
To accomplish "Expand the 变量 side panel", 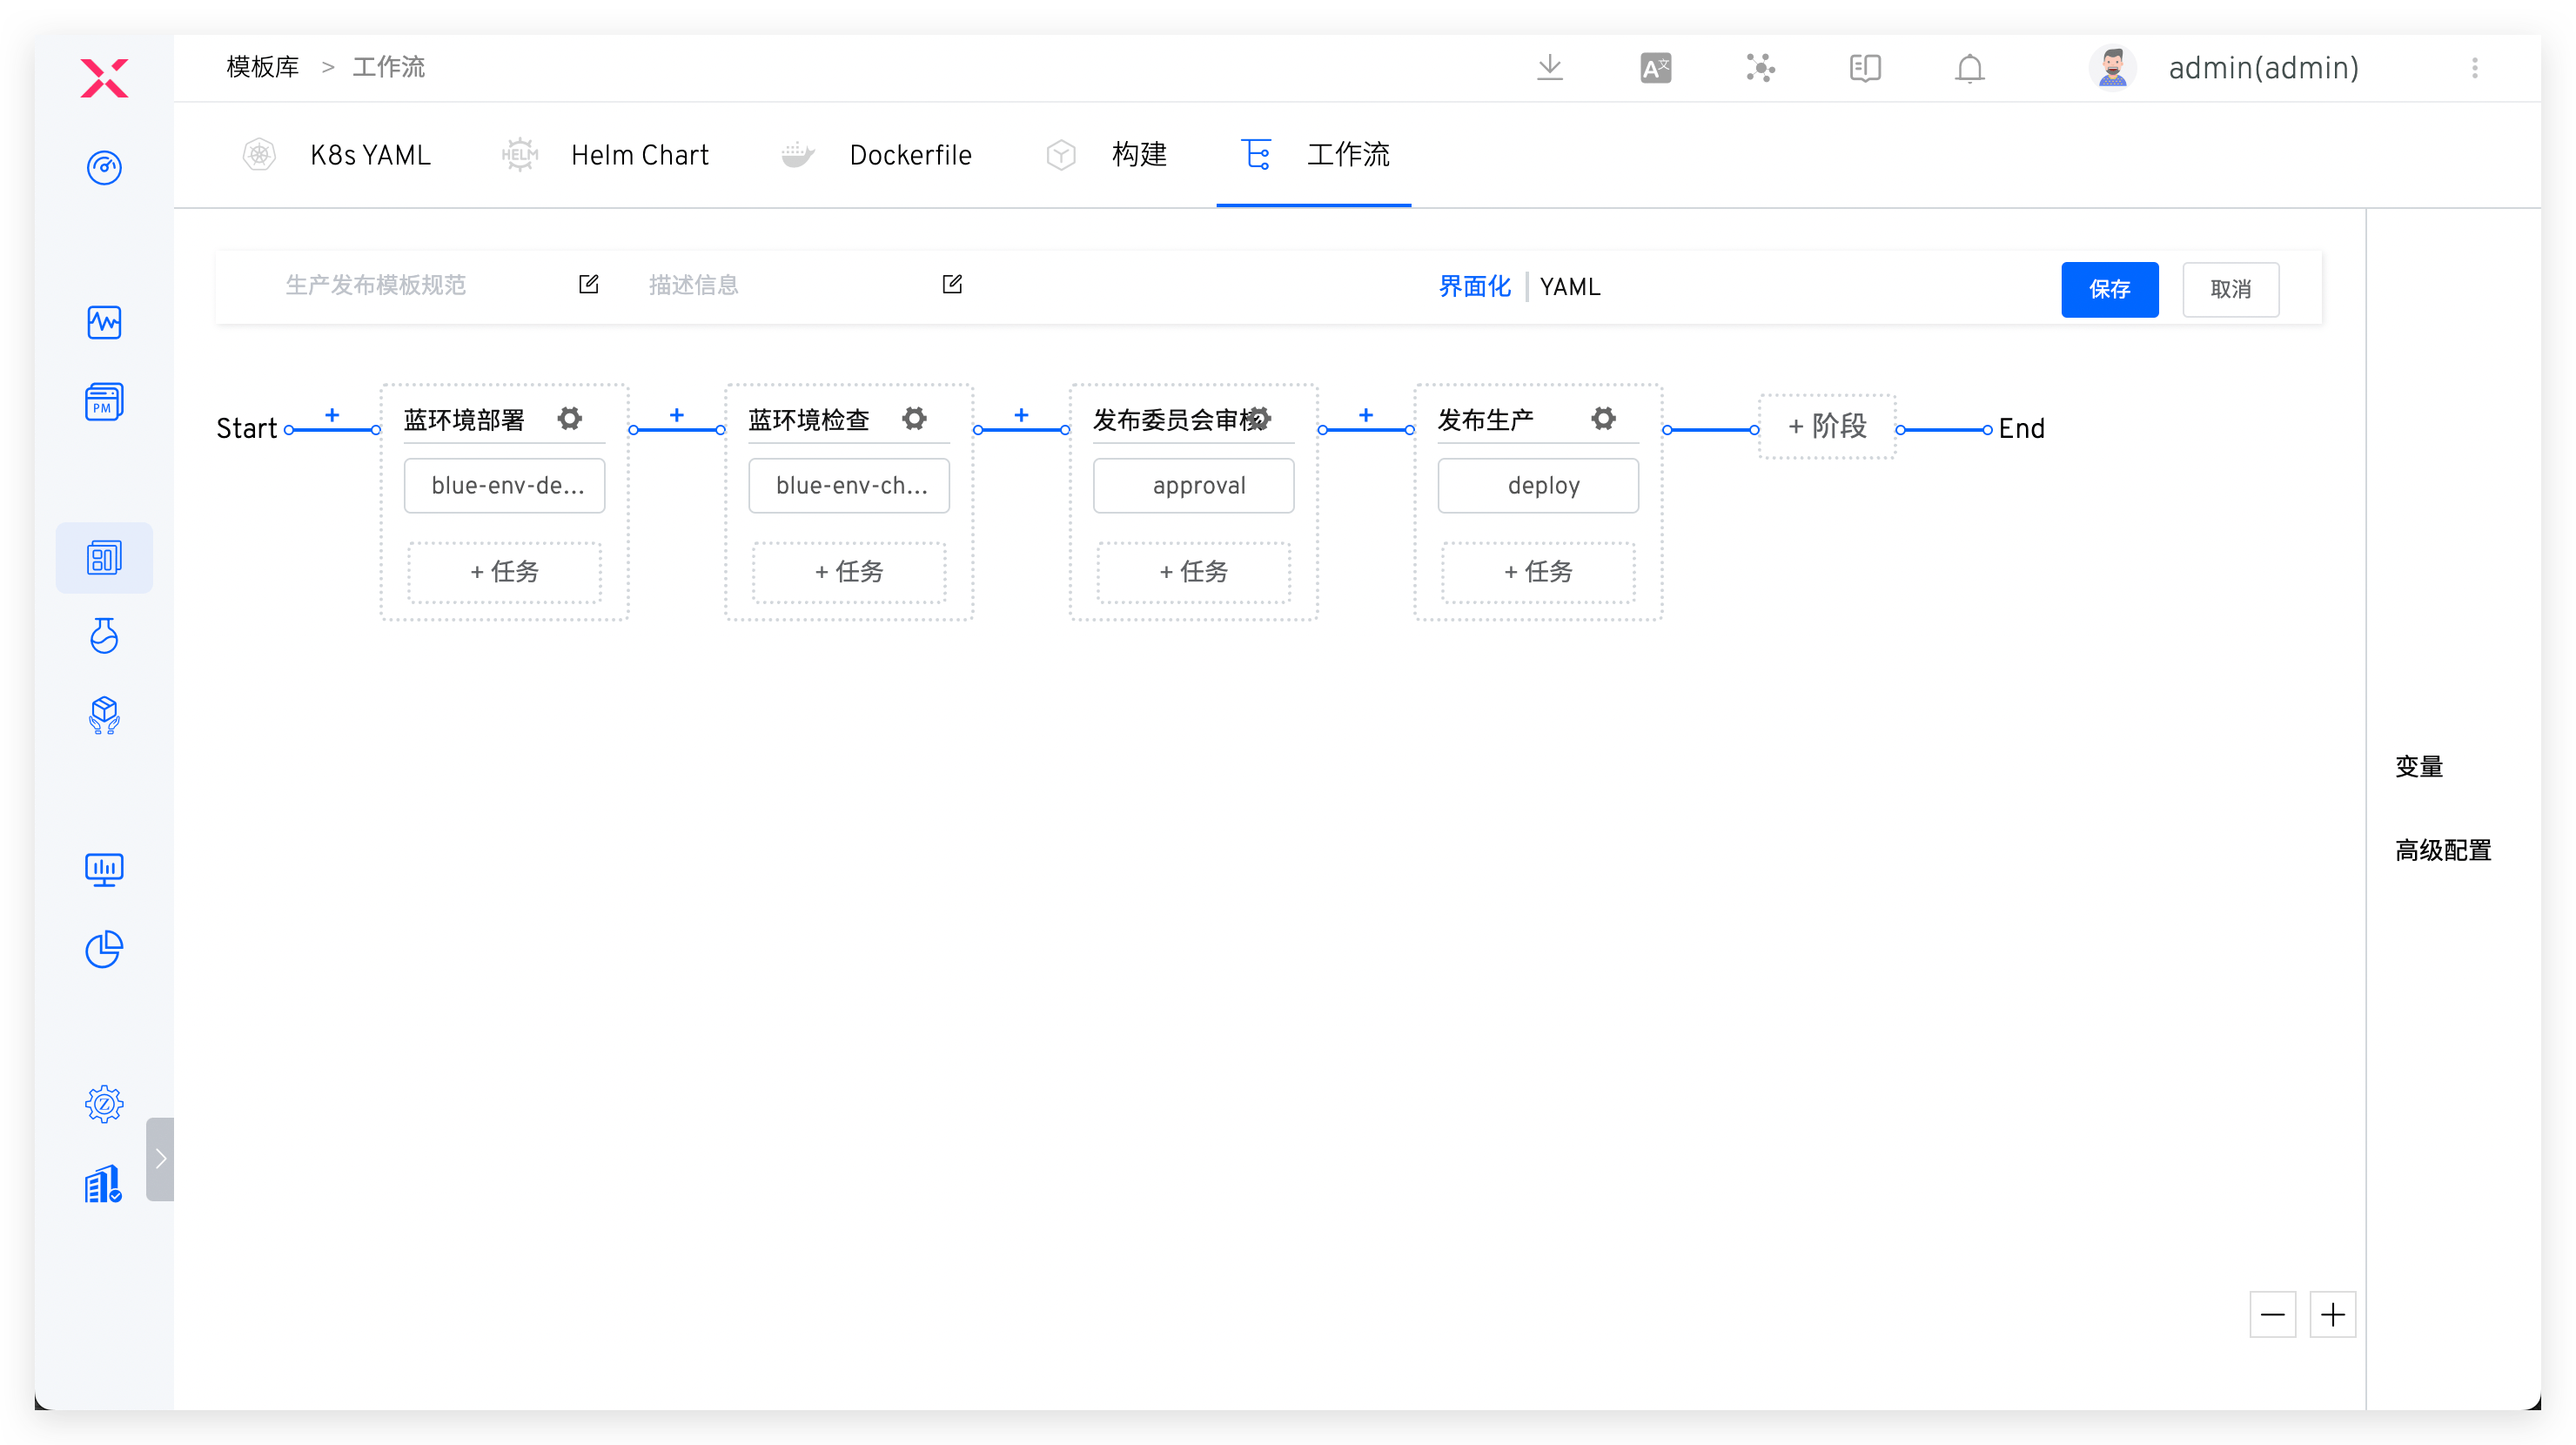I will (2418, 767).
